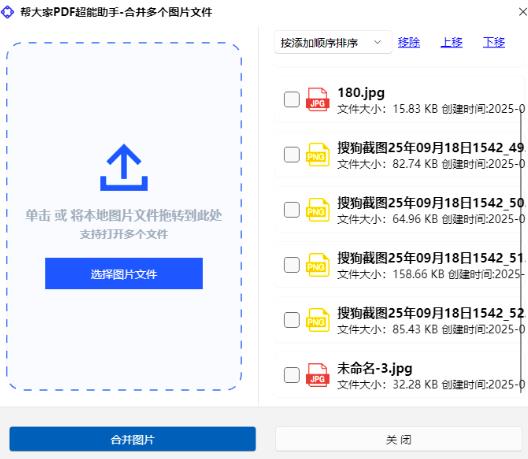528x459 pixels.
Task: Click the 关闭 close button at bottom
Action: (399, 439)
